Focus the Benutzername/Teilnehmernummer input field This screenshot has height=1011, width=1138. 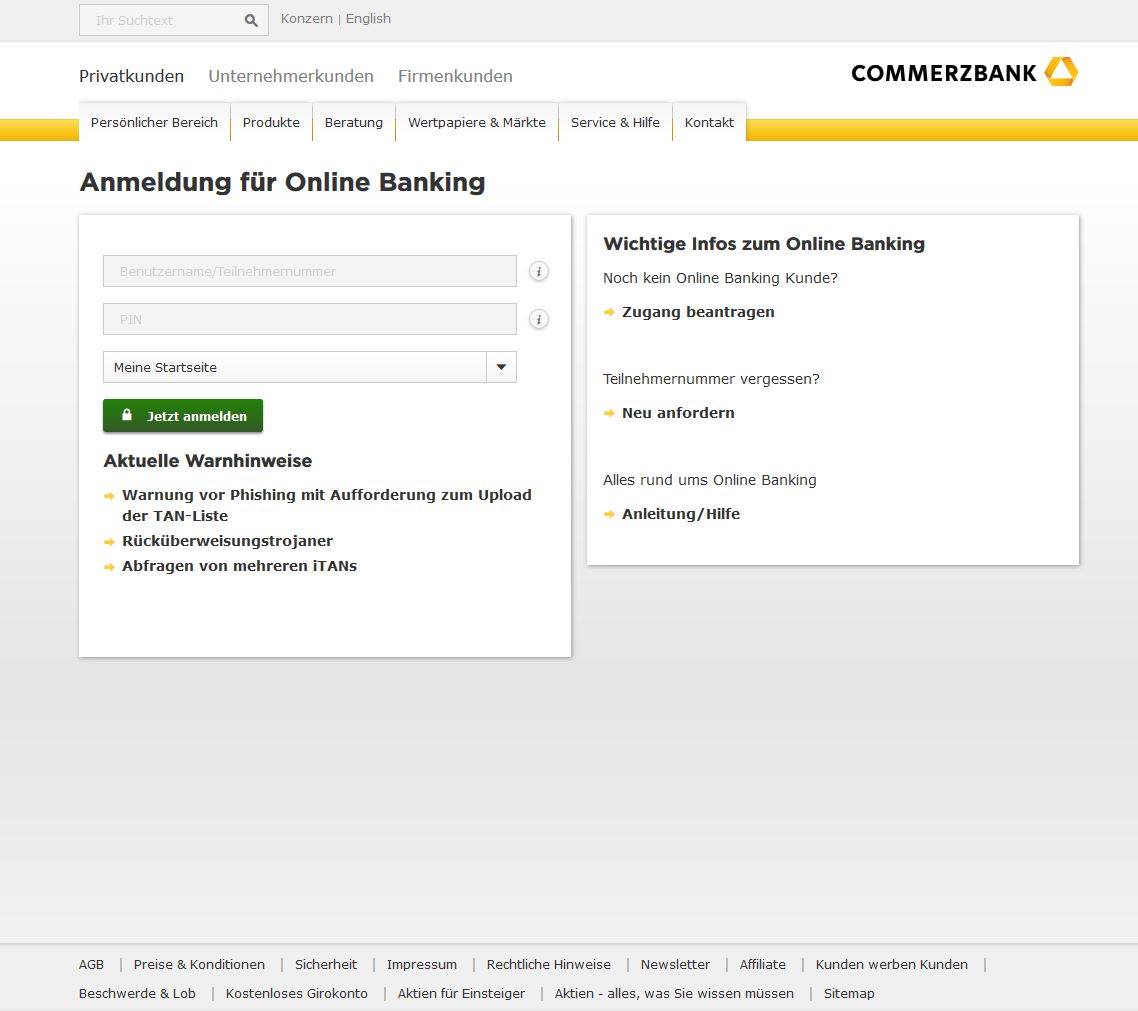310,271
